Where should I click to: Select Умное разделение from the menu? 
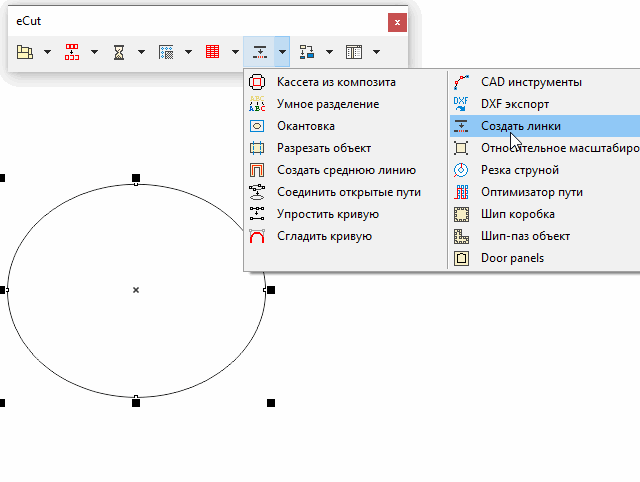coord(345,104)
